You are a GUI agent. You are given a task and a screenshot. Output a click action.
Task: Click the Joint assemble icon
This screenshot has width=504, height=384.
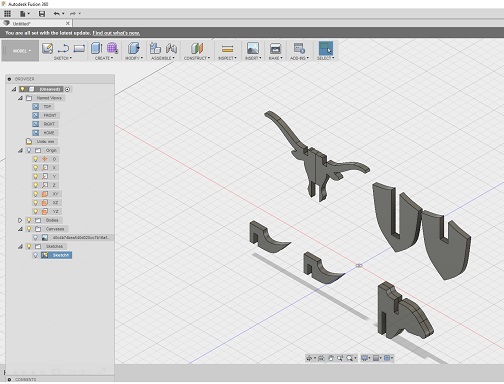[x=171, y=48]
